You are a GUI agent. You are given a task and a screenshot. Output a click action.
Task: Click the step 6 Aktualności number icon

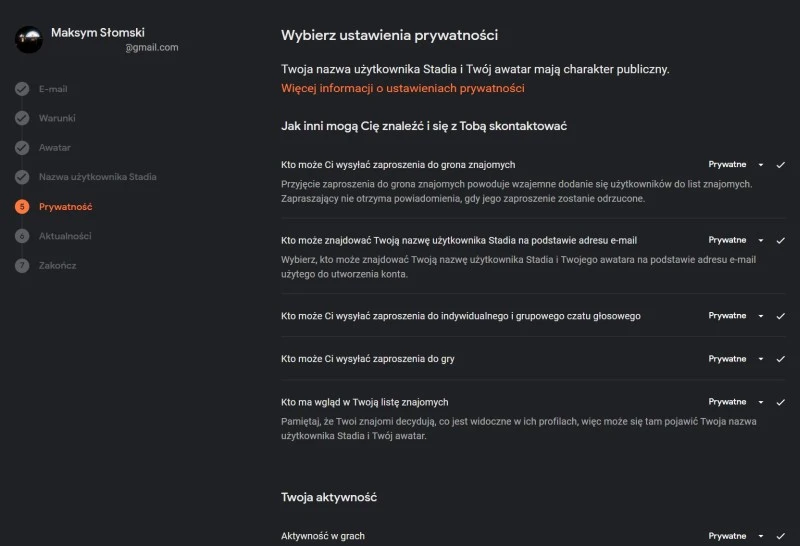click(22, 236)
